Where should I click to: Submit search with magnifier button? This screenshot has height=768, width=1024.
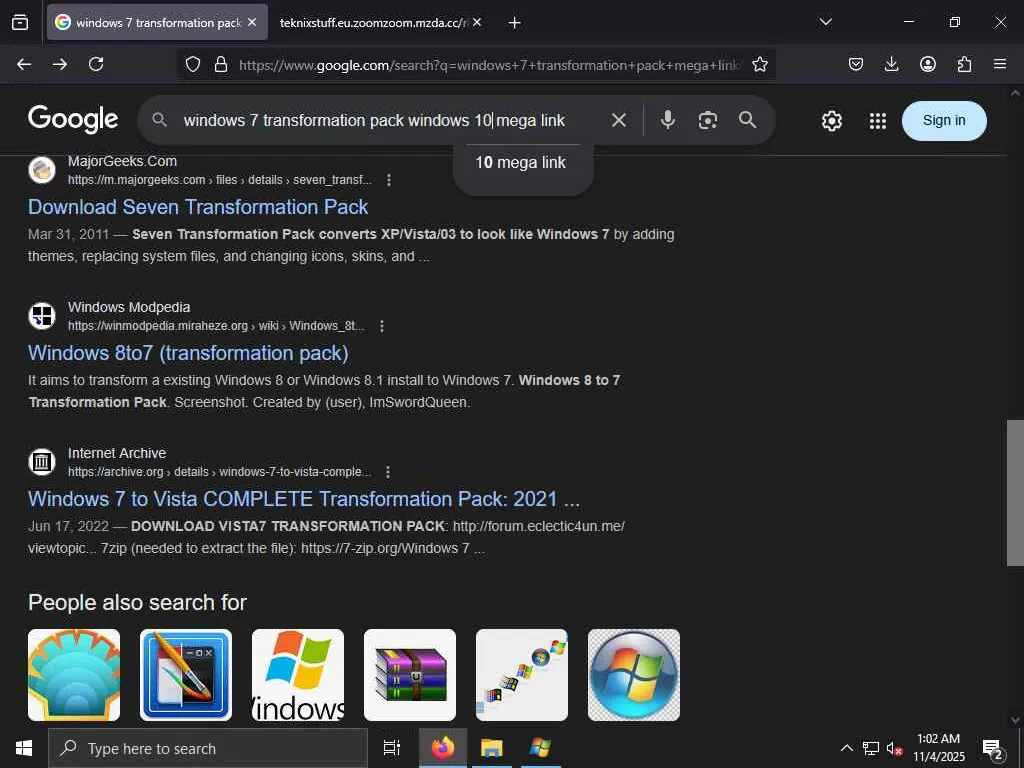pyautogui.click(x=748, y=120)
